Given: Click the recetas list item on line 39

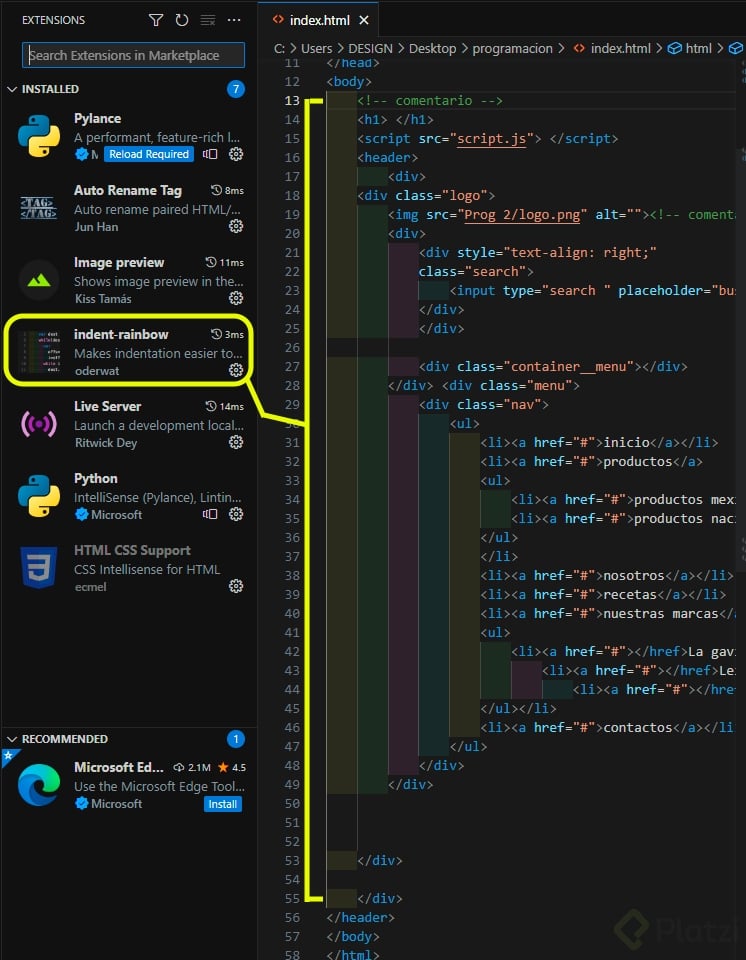Looking at the screenshot, I should (603, 594).
